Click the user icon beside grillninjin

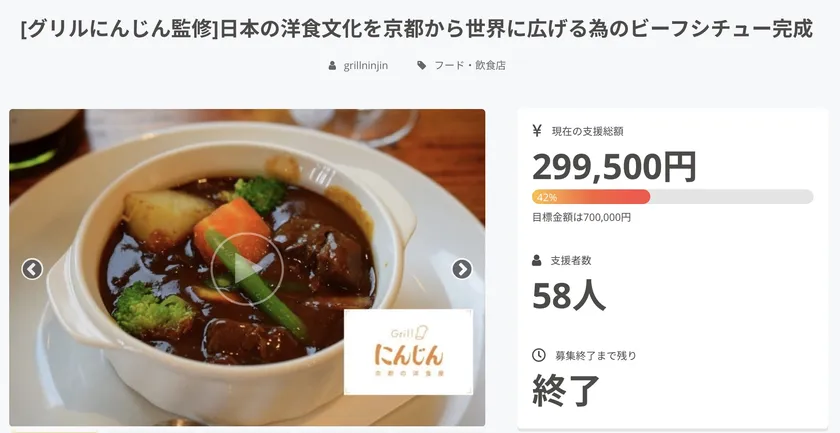point(332,65)
